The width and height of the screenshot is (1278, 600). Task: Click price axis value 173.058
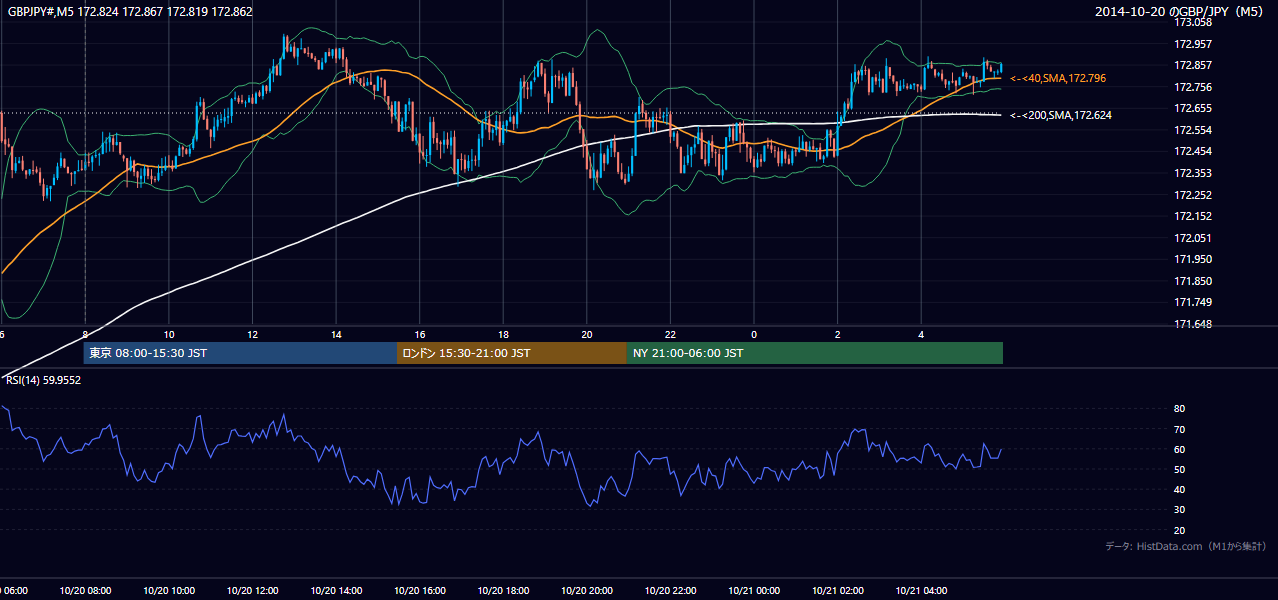pos(1193,22)
